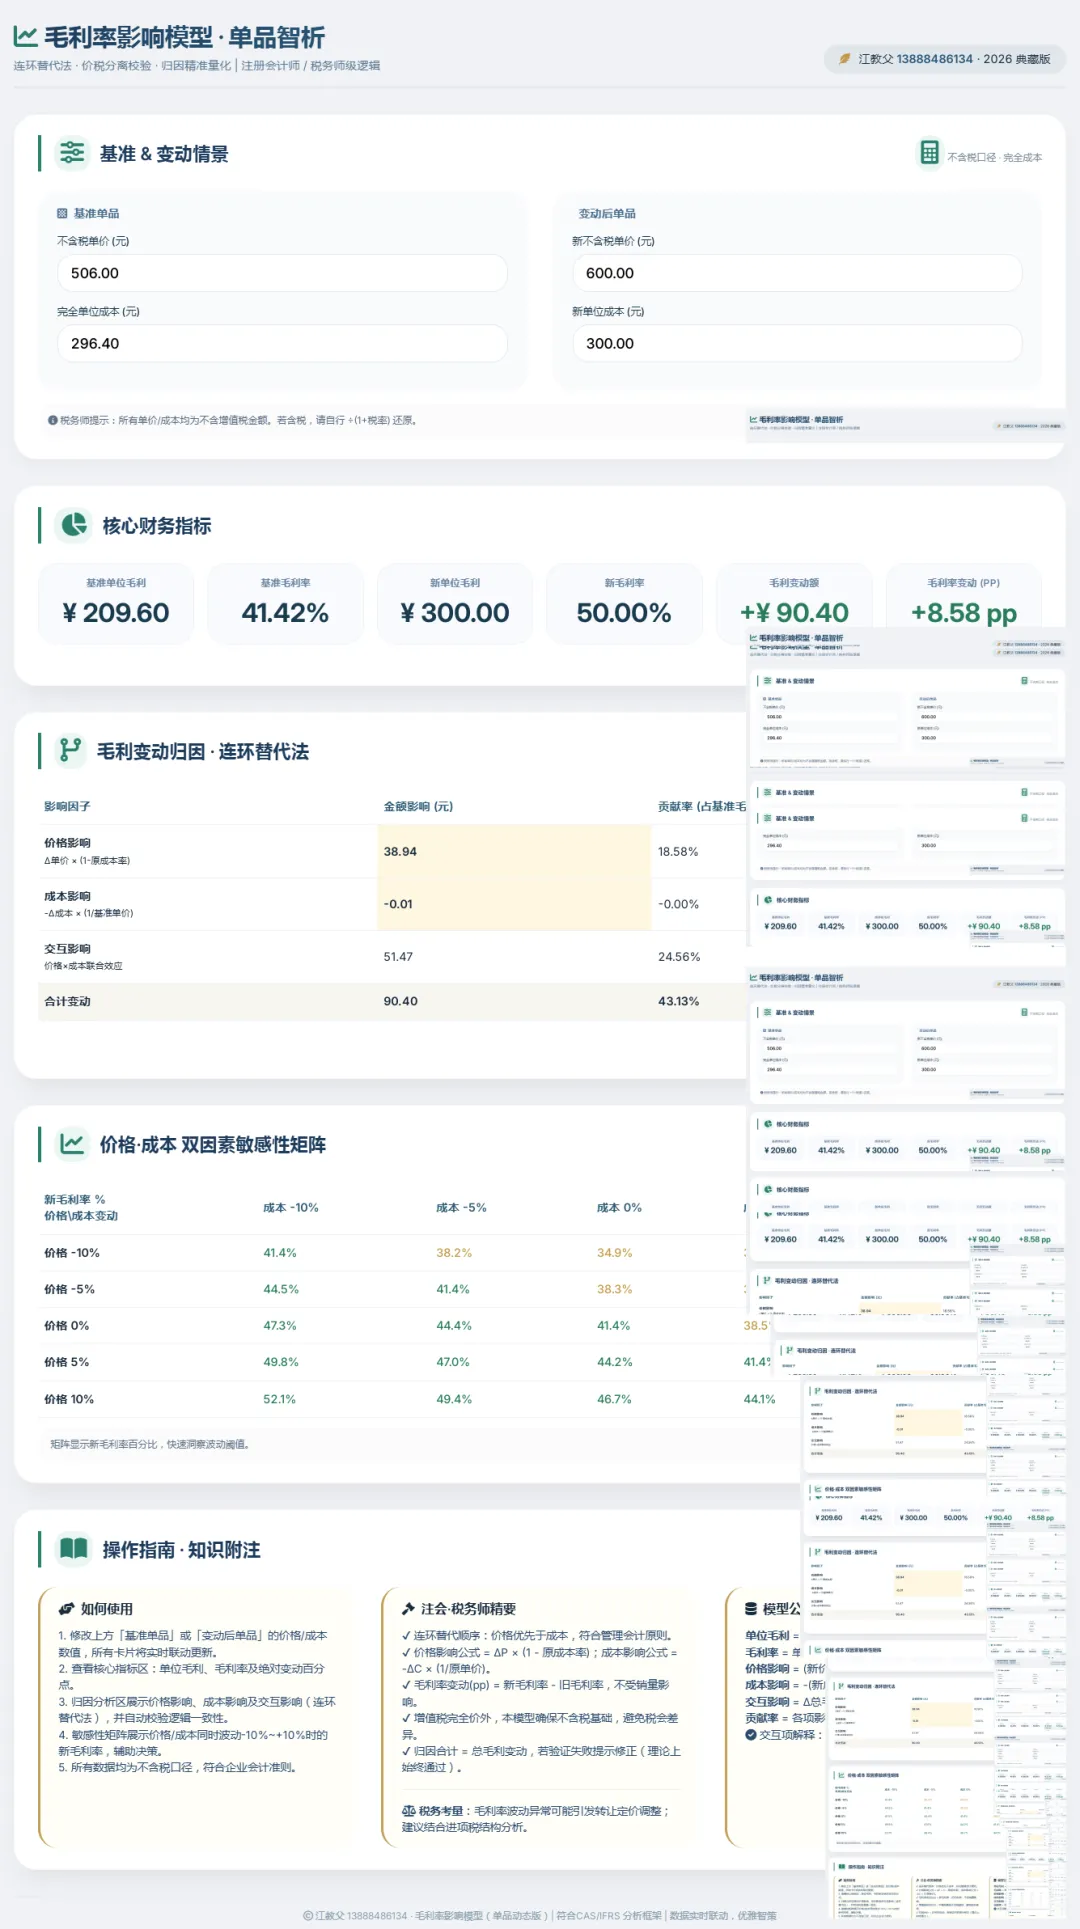Click the calculator icon beside 不含税口径
This screenshot has width=1080, height=1929.
[929, 153]
